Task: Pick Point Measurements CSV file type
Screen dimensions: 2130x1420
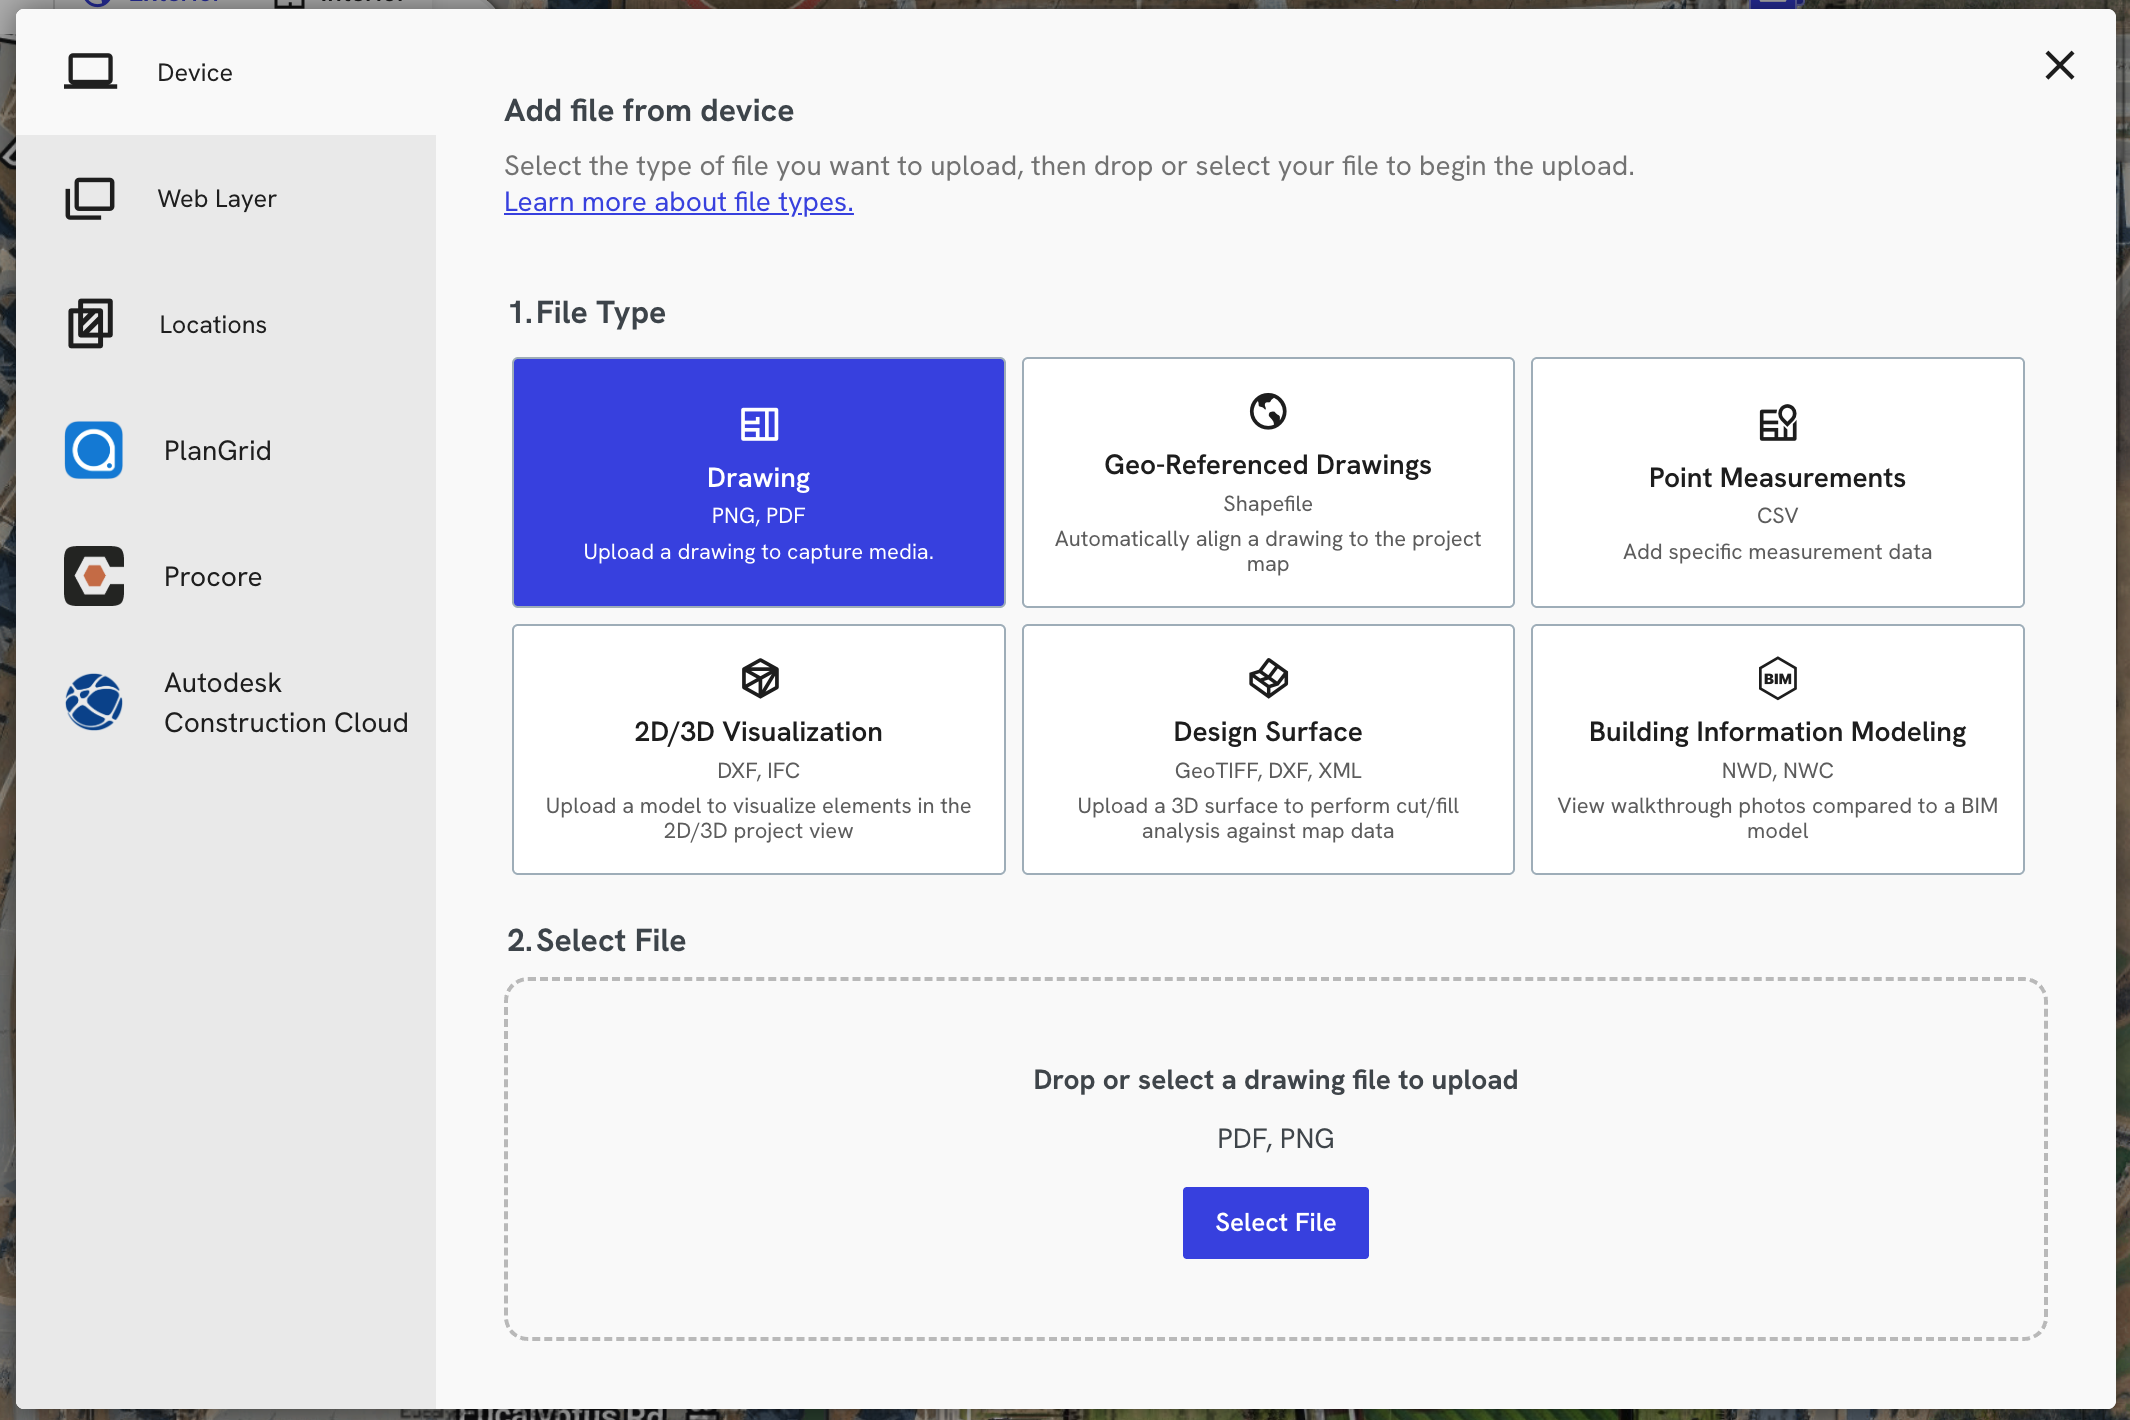Action: point(1777,482)
